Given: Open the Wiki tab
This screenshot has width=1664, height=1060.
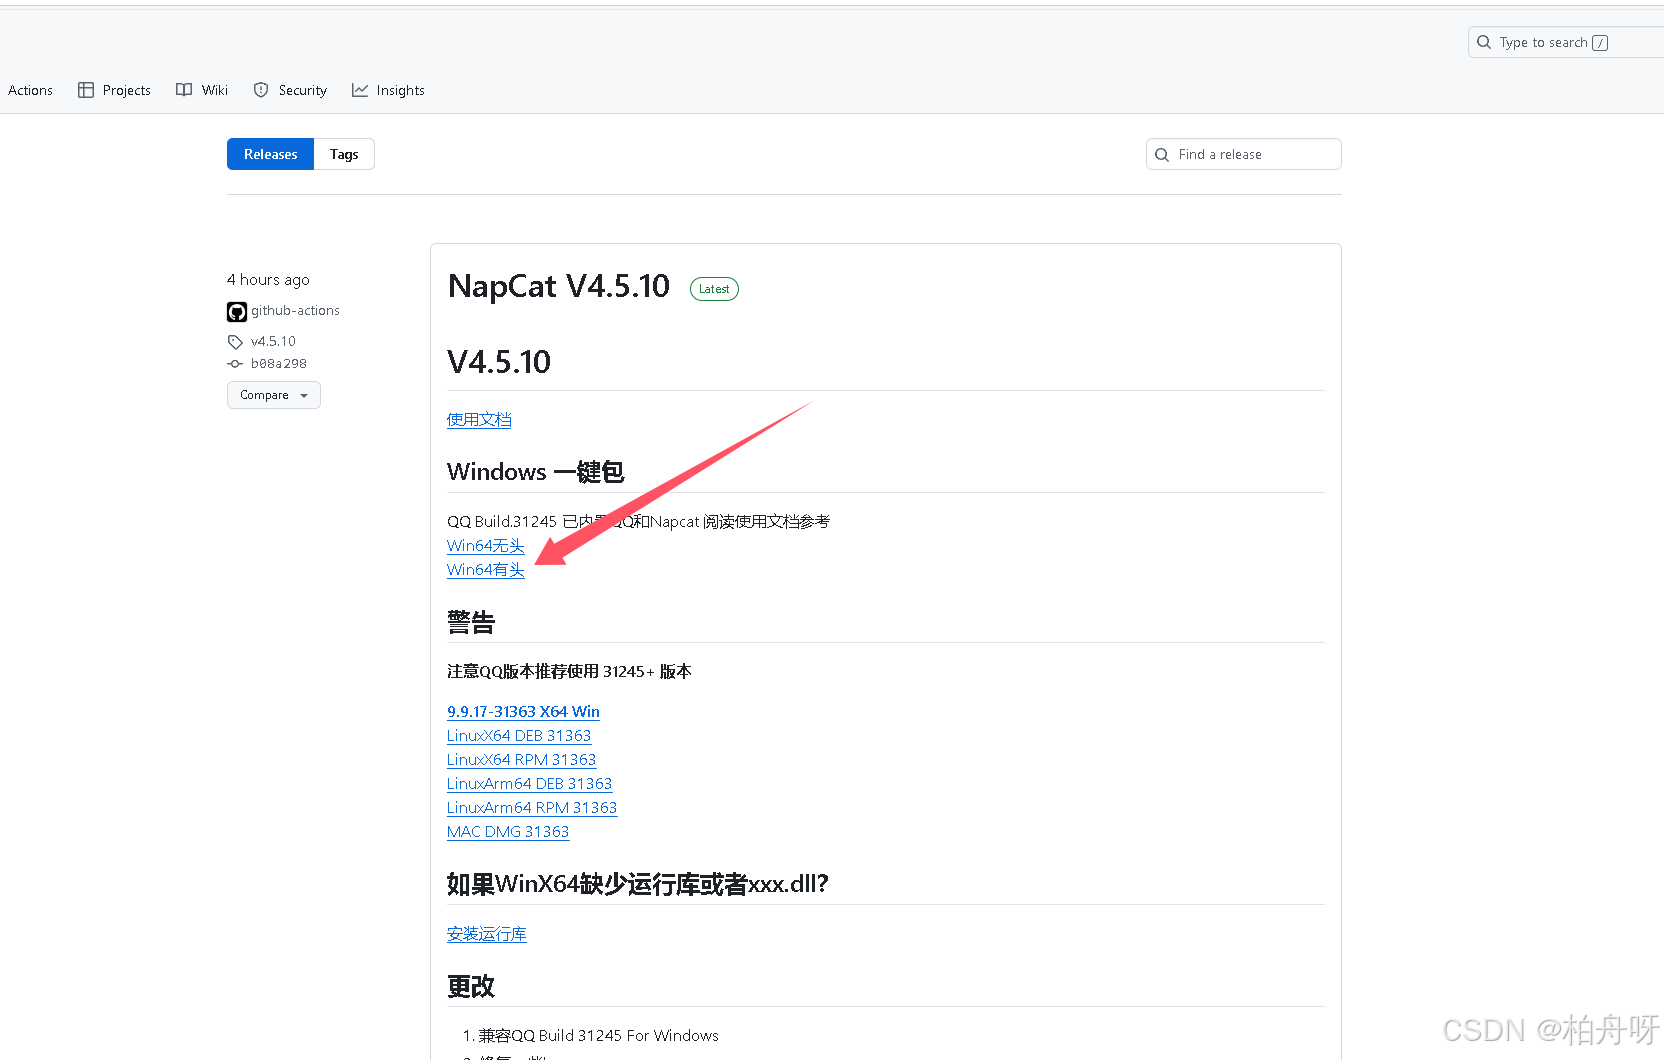Looking at the screenshot, I should point(202,90).
